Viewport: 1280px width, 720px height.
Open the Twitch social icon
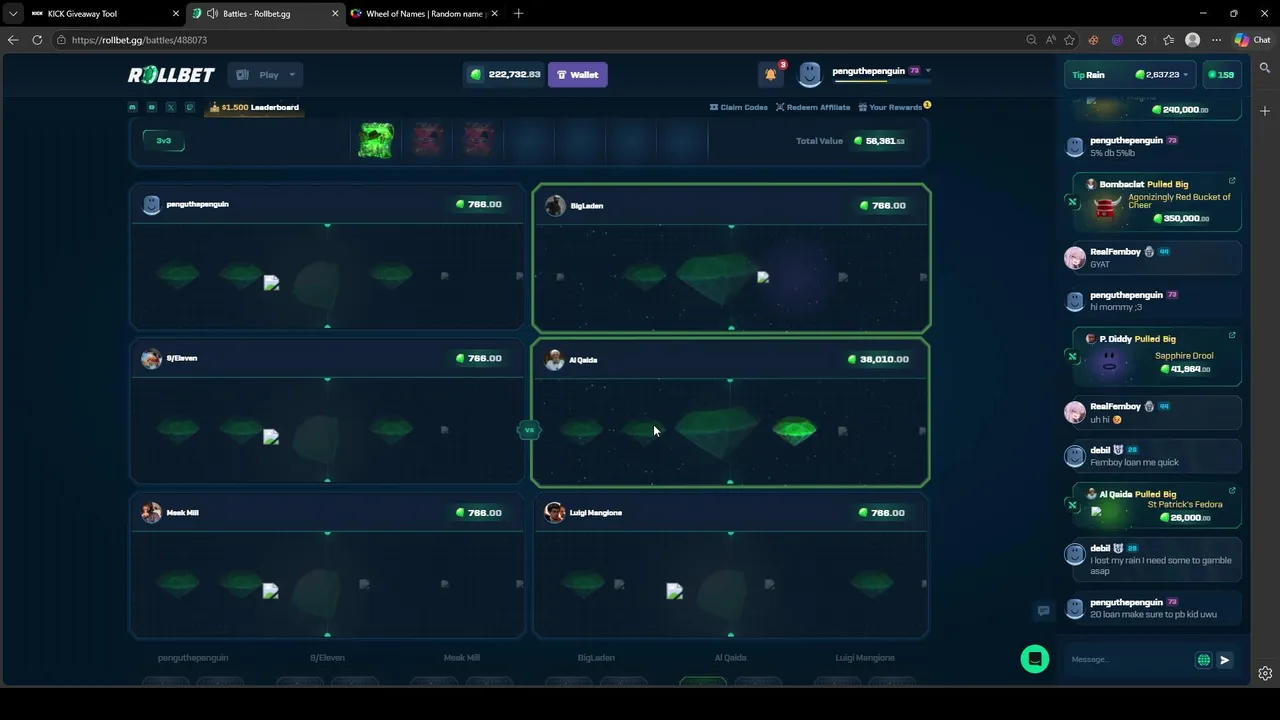[190, 107]
